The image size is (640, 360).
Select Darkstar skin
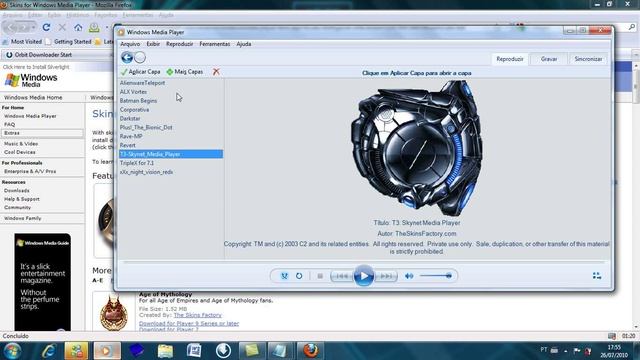coord(171,118)
